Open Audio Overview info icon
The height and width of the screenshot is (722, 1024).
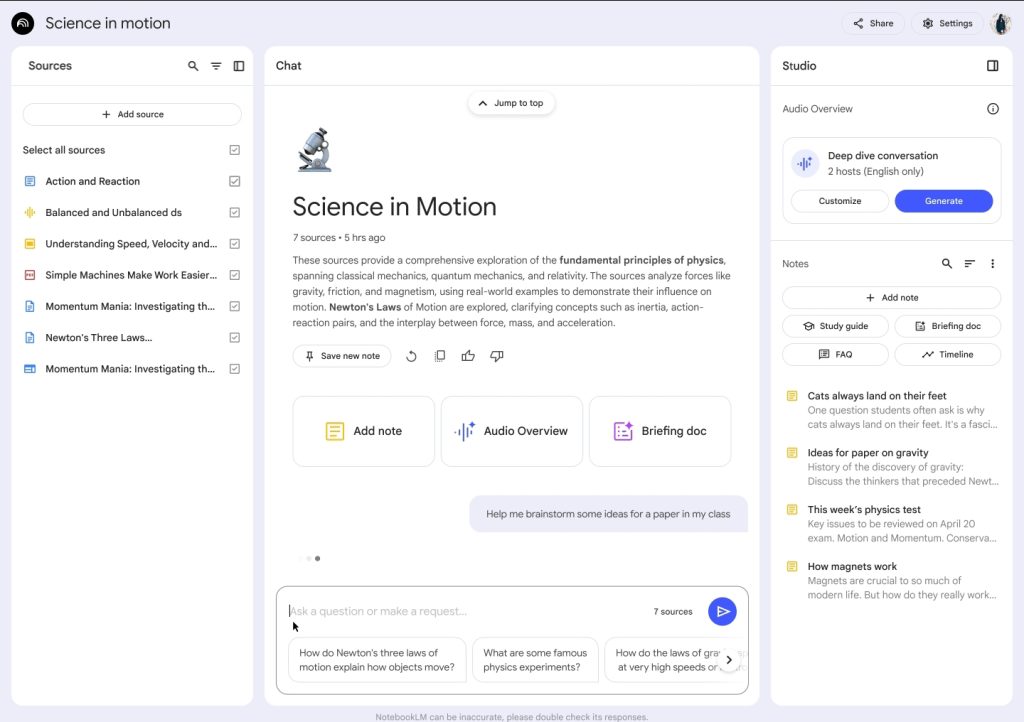[992, 109]
